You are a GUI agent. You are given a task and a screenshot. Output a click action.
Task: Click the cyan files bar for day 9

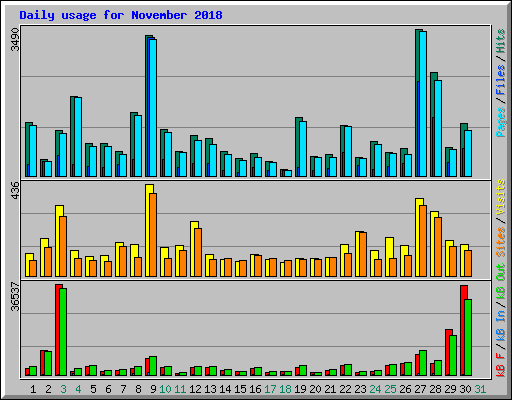pyautogui.click(x=153, y=108)
